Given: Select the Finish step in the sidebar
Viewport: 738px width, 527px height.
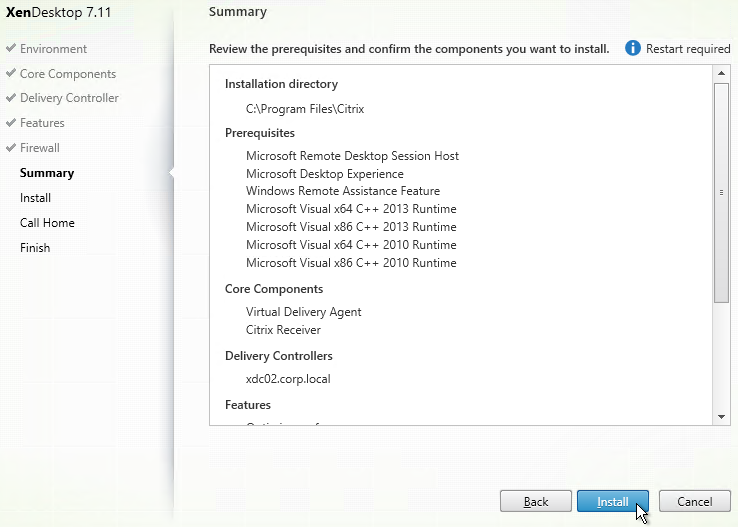Looking at the screenshot, I should click(x=35, y=248).
